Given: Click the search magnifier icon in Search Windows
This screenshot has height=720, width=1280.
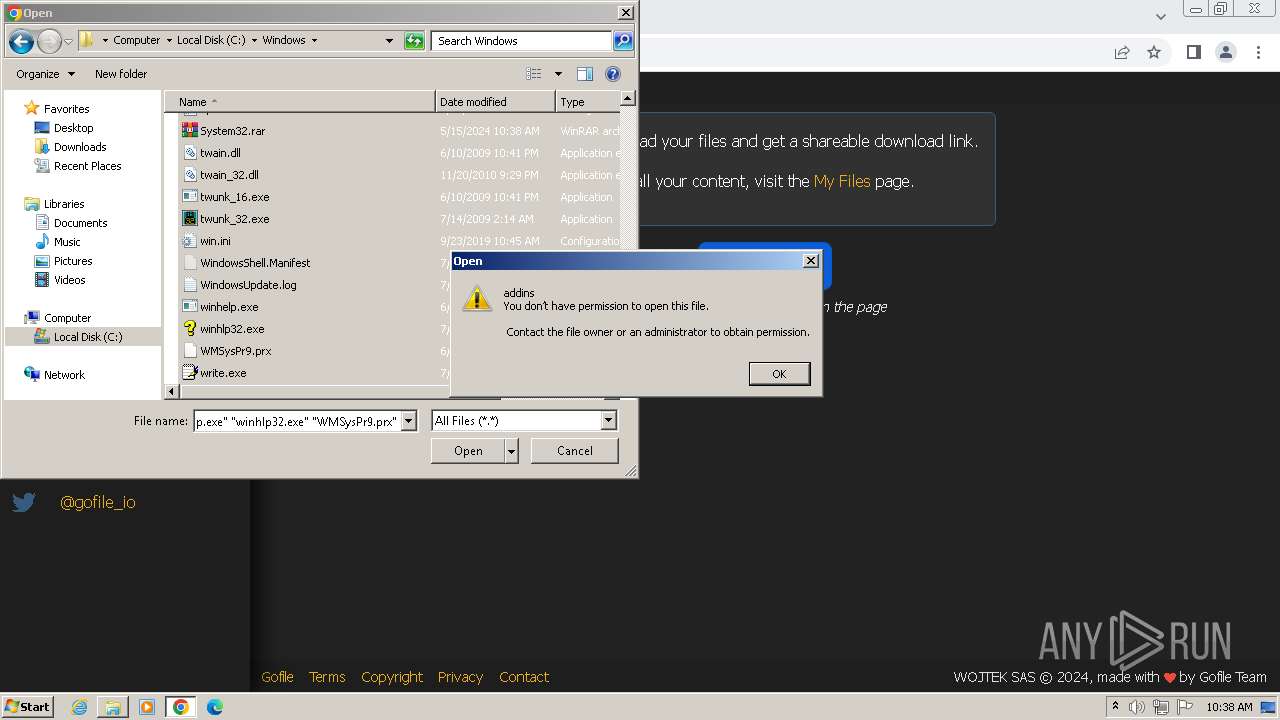Looking at the screenshot, I should [623, 41].
